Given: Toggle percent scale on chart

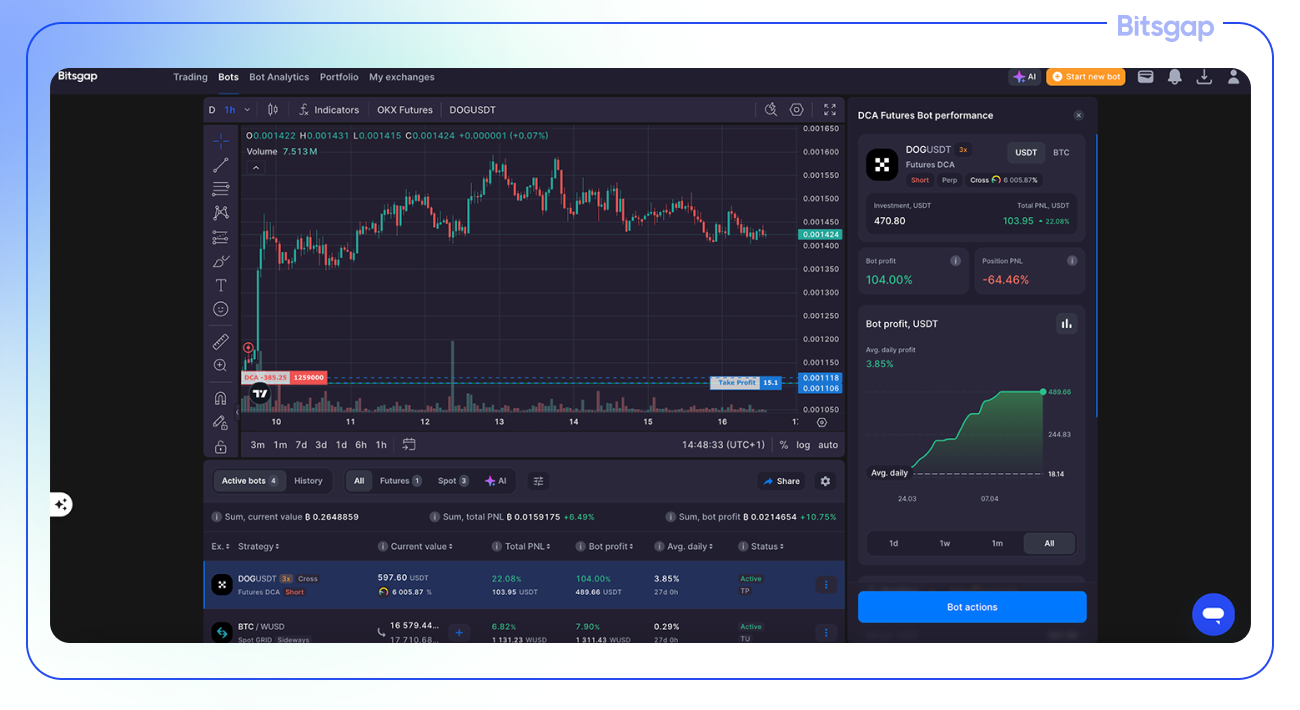Looking at the screenshot, I should point(784,445).
